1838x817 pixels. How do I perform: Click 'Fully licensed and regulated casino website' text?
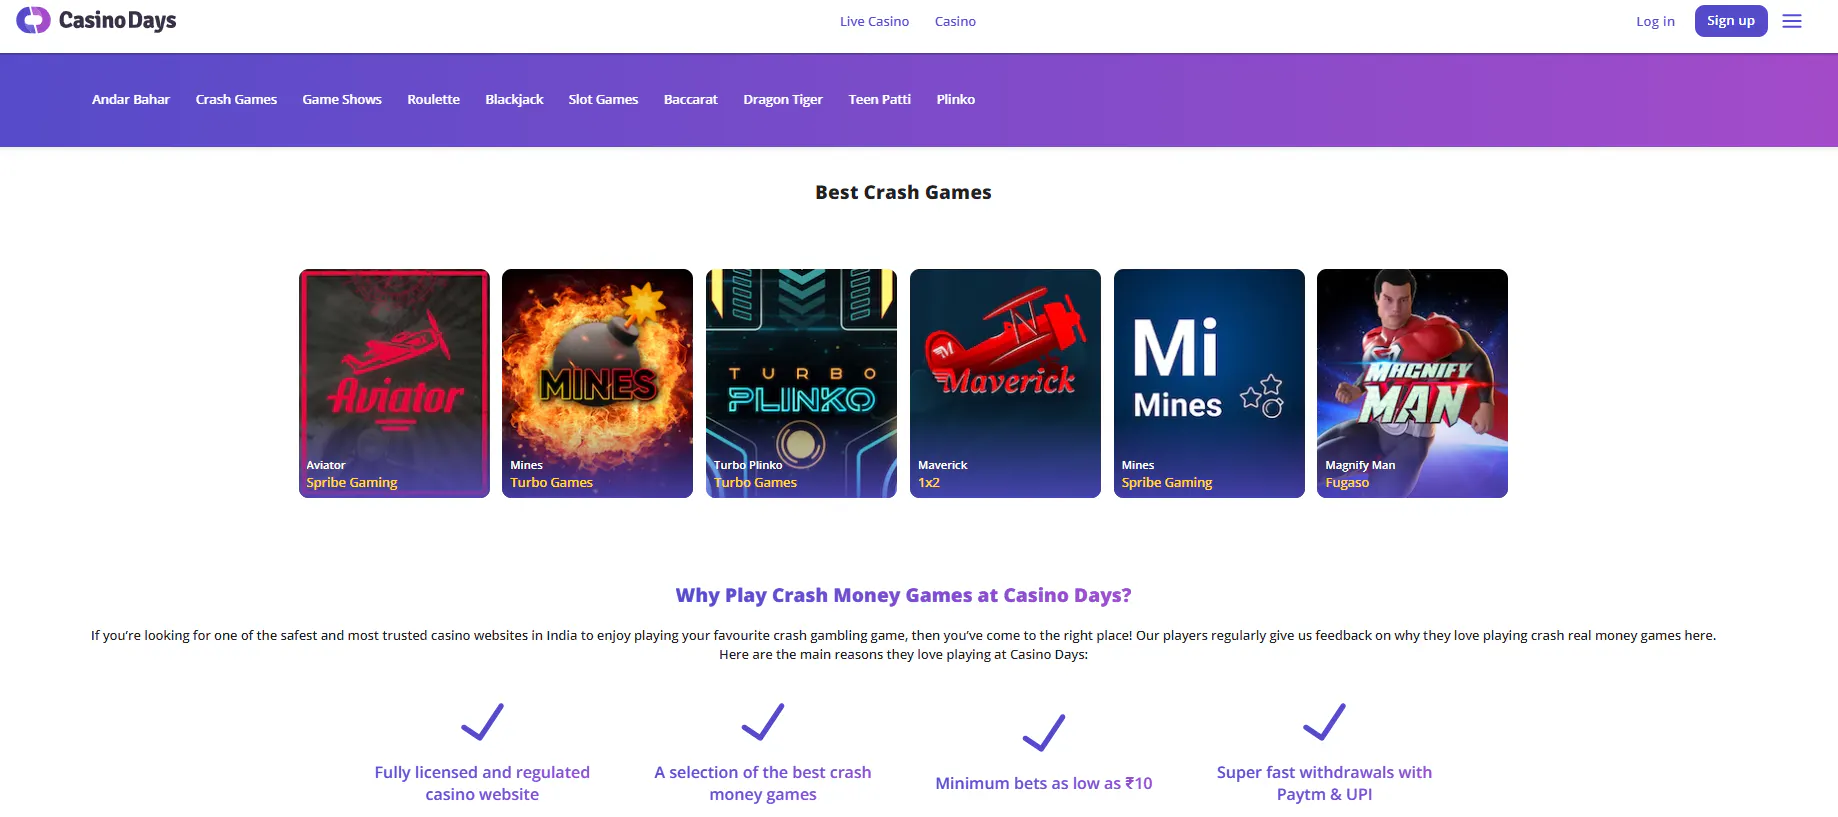[x=482, y=783]
